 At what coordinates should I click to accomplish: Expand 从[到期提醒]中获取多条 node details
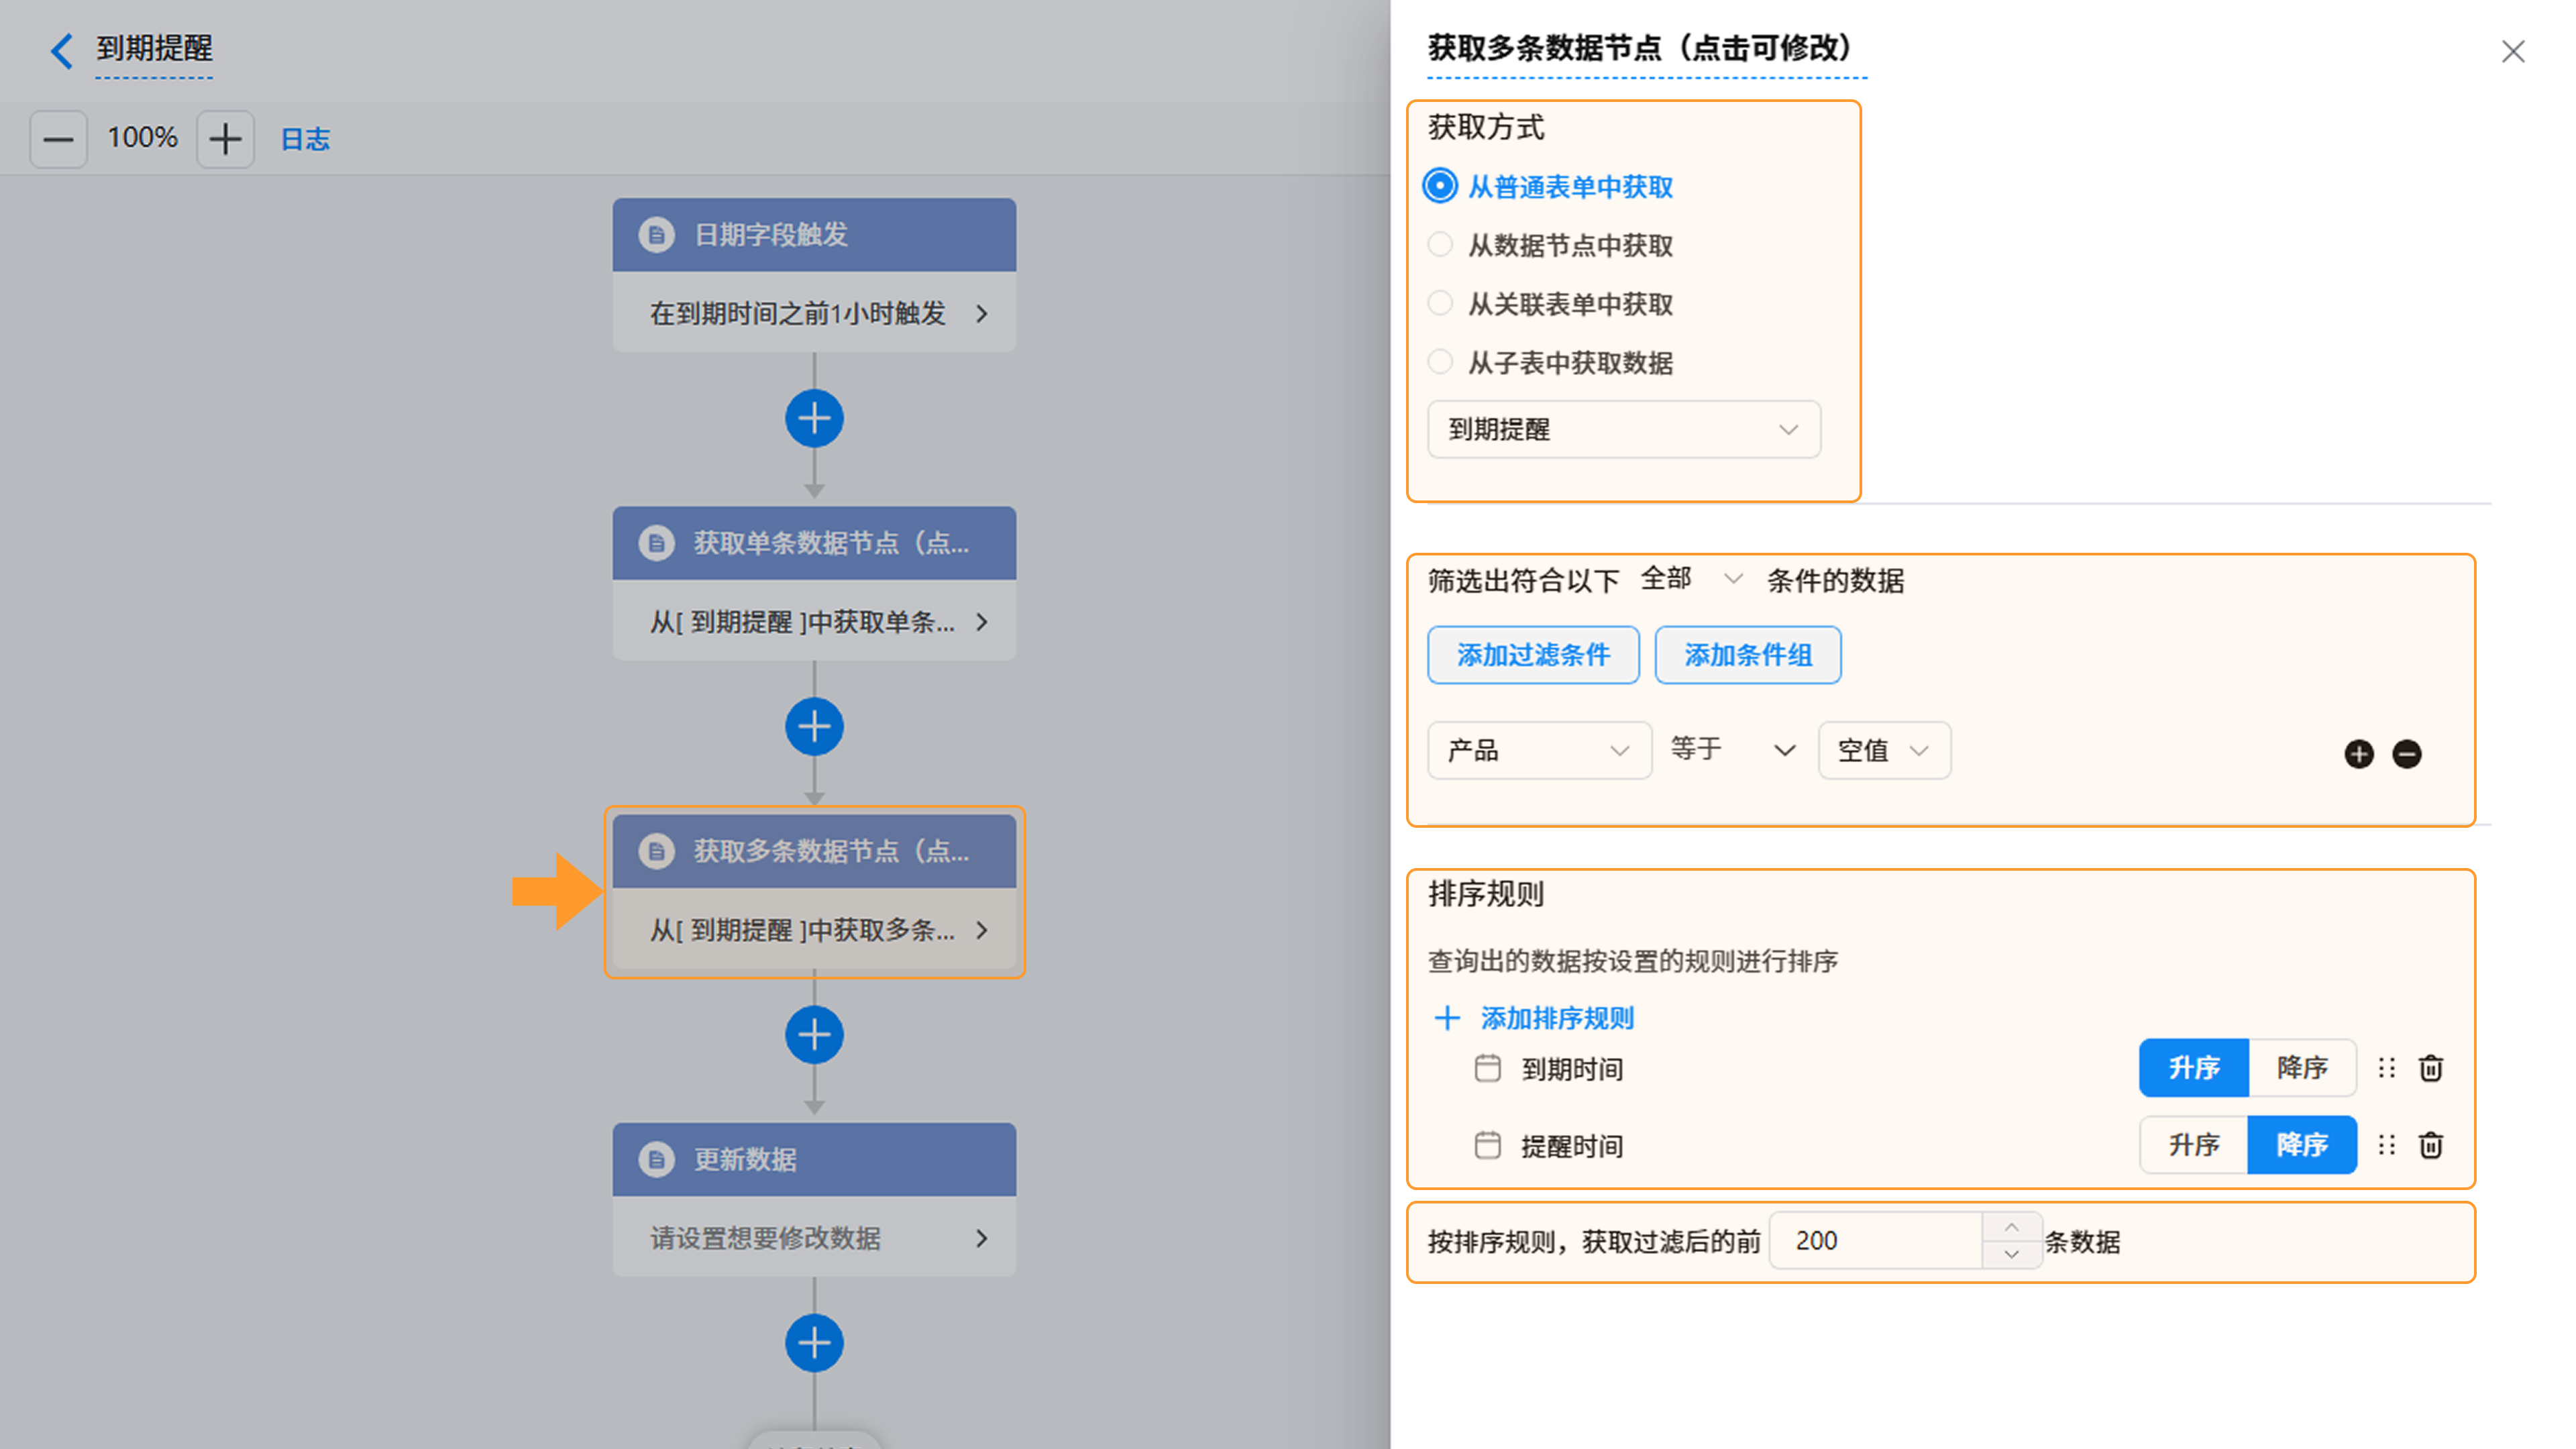(x=814, y=929)
